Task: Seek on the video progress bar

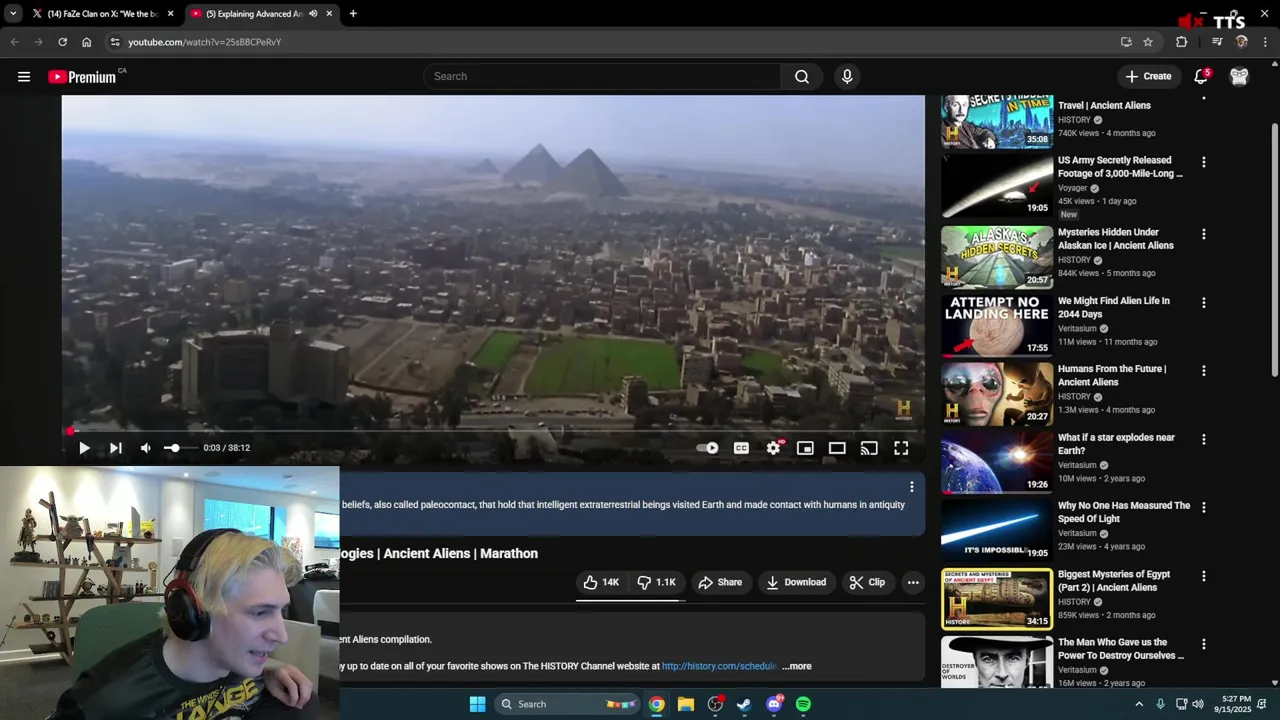Action: coord(493,431)
